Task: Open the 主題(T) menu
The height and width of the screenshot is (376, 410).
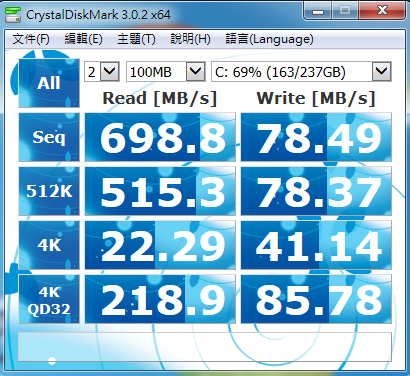Action: pos(136,39)
